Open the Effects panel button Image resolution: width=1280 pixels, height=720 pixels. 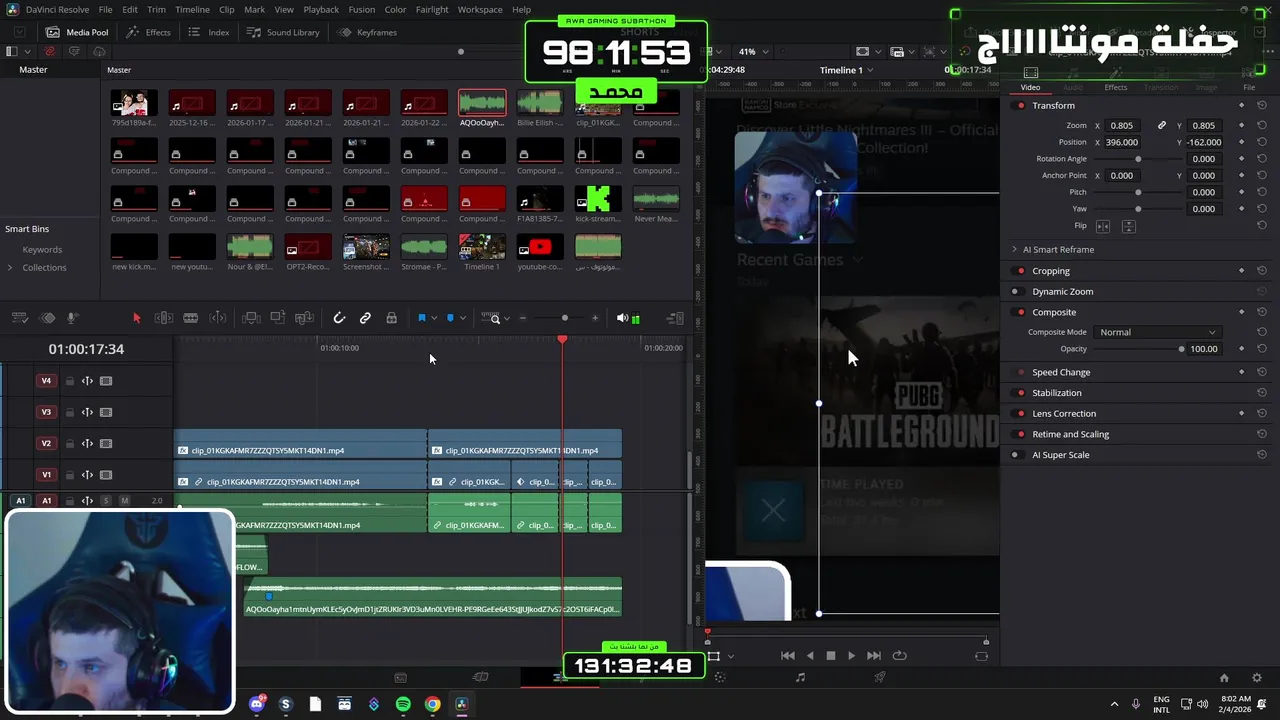pyautogui.click(x=149, y=32)
